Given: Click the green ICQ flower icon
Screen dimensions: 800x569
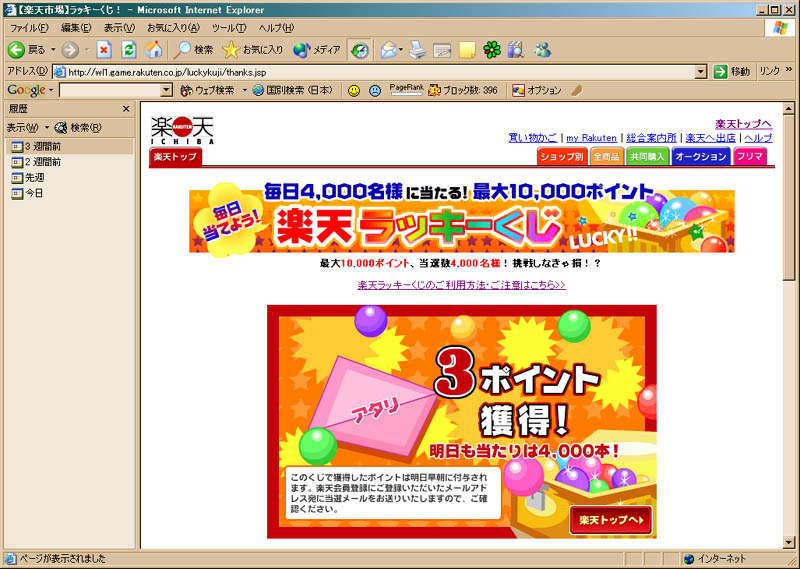Looking at the screenshot, I should (x=492, y=50).
